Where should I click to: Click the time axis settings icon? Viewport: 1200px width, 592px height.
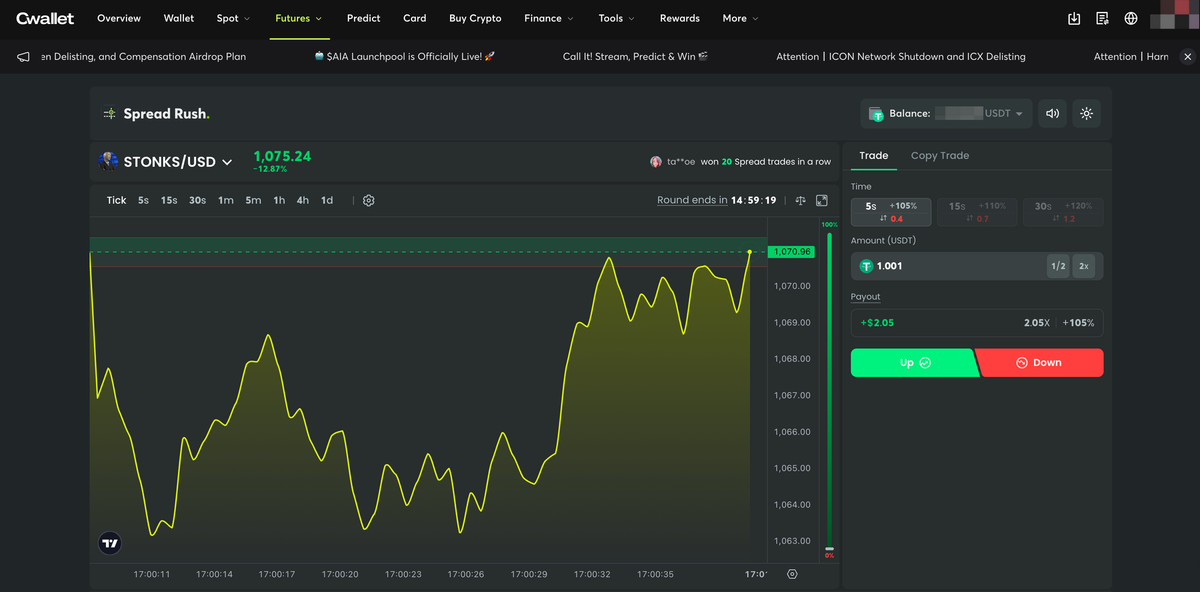pyautogui.click(x=792, y=574)
